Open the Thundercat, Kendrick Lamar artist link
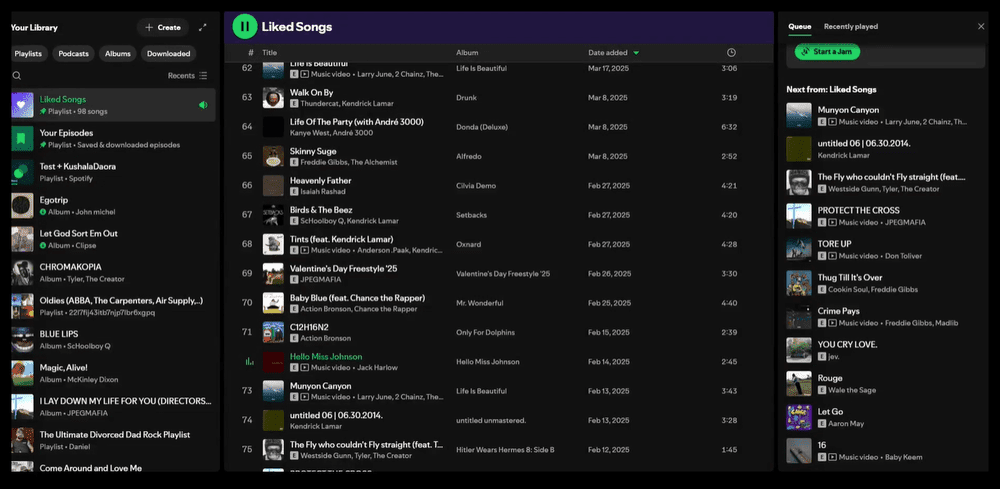Viewport: 1000px width, 489px height. click(346, 103)
